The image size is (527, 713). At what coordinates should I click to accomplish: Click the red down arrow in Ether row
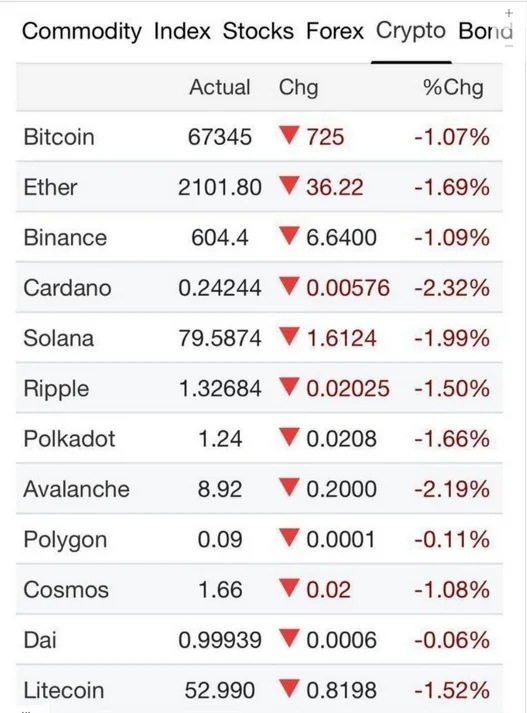[x=289, y=186]
